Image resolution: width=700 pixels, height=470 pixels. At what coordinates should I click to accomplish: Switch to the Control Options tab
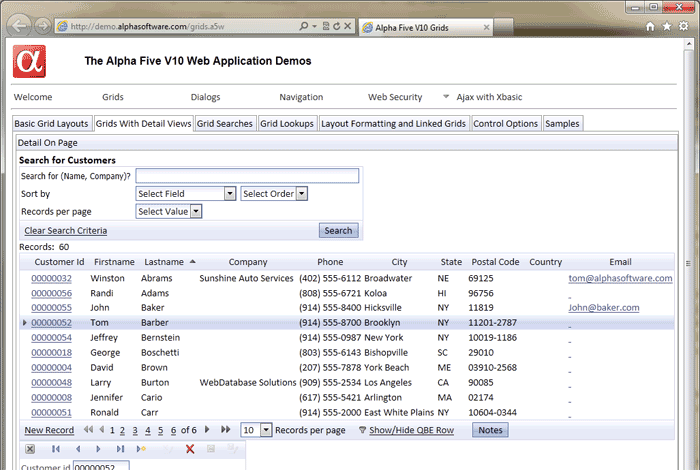[505, 124]
